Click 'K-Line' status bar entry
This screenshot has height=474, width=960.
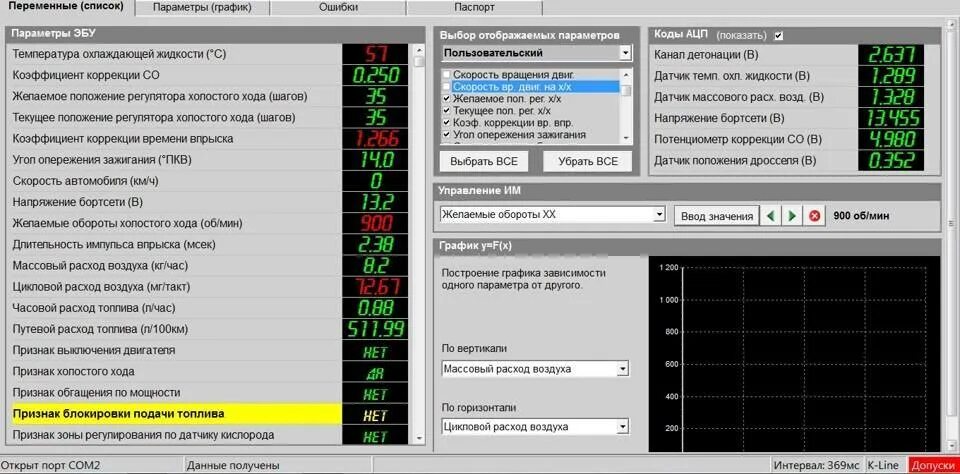pyautogui.click(x=885, y=466)
